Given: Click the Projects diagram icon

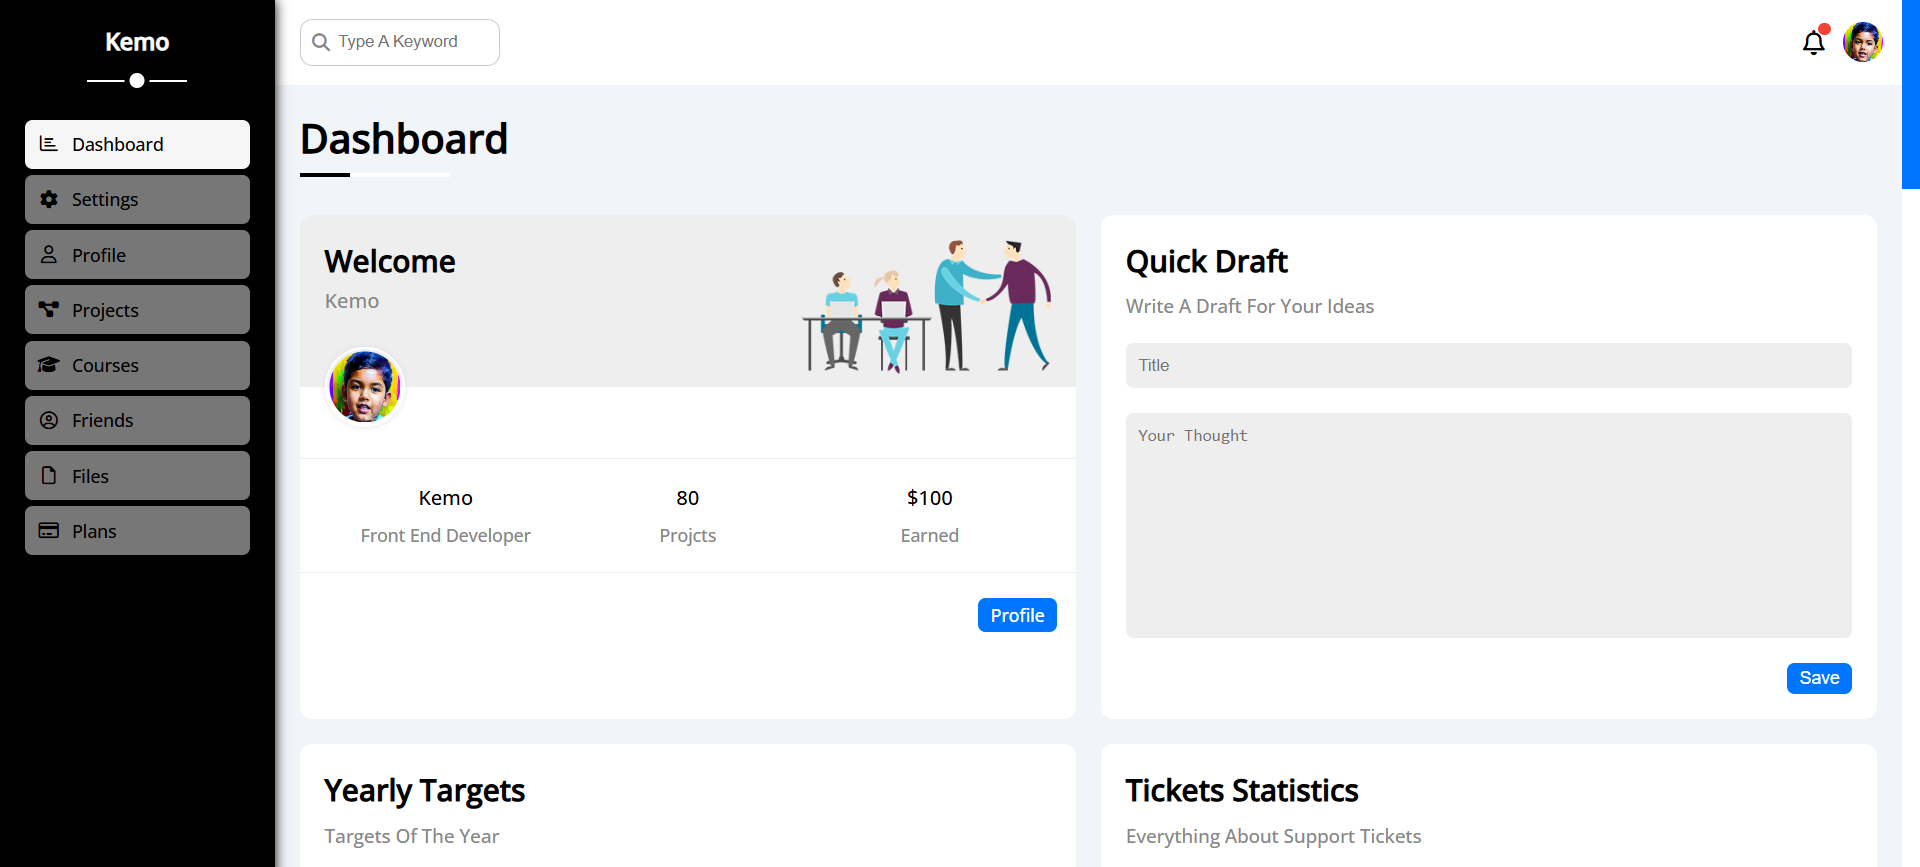Looking at the screenshot, I should pyautogui.click(x=48, y=310).
